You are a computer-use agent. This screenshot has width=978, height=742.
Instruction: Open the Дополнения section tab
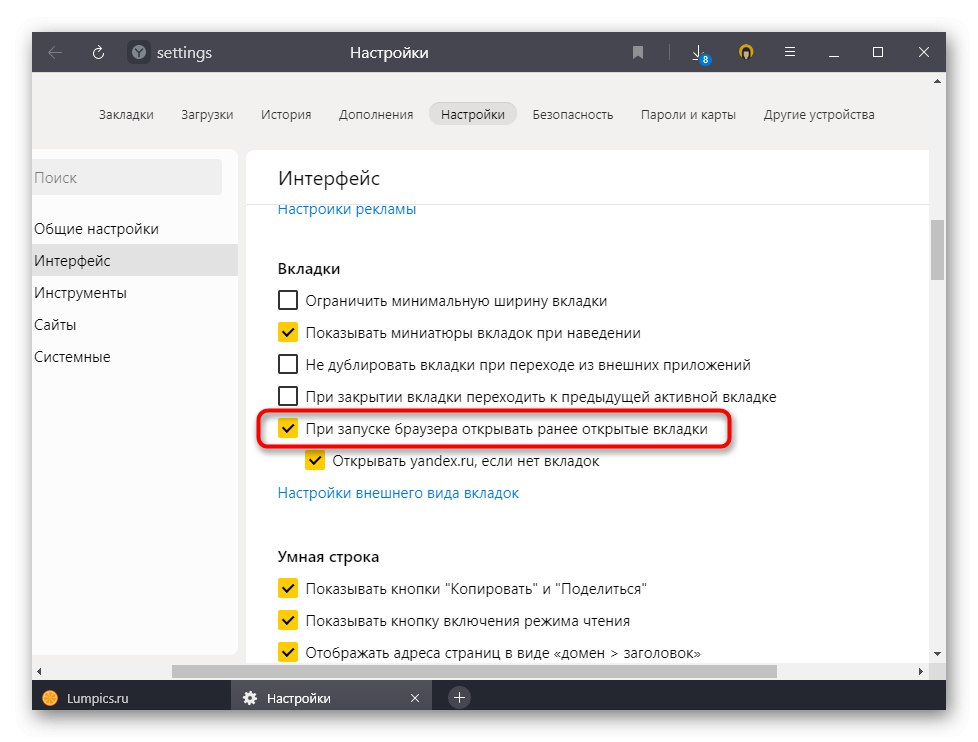click(x=375, y=114)
